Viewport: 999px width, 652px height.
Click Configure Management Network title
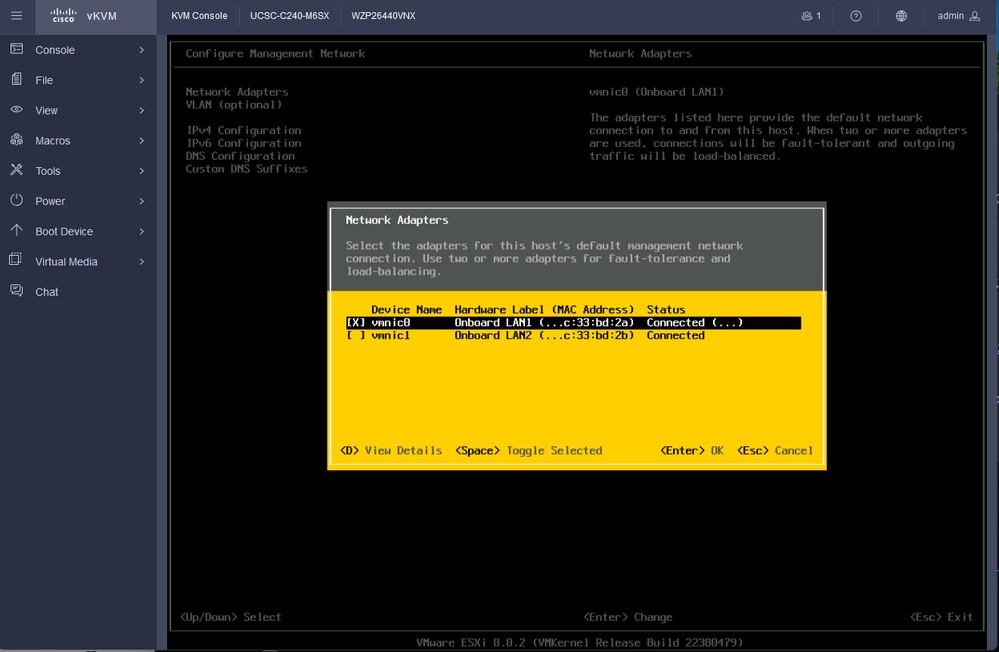coord(275,54)
